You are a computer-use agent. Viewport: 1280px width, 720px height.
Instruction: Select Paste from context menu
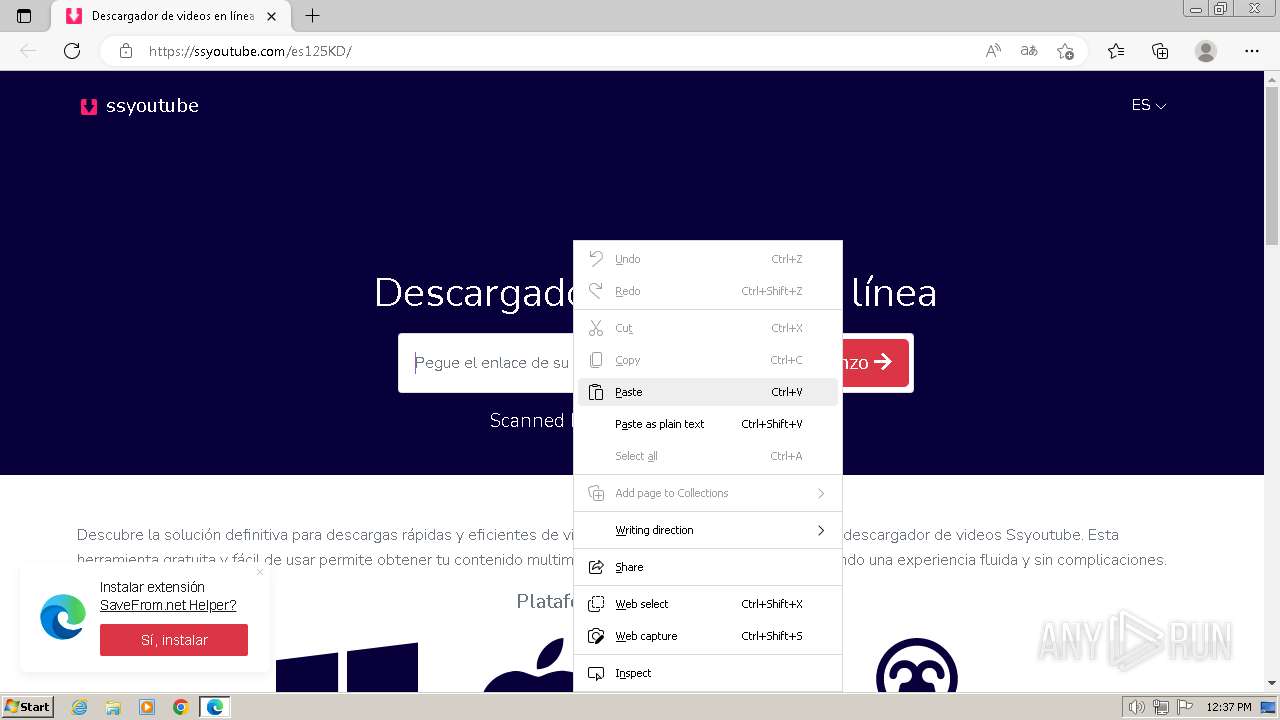point(708,392)
